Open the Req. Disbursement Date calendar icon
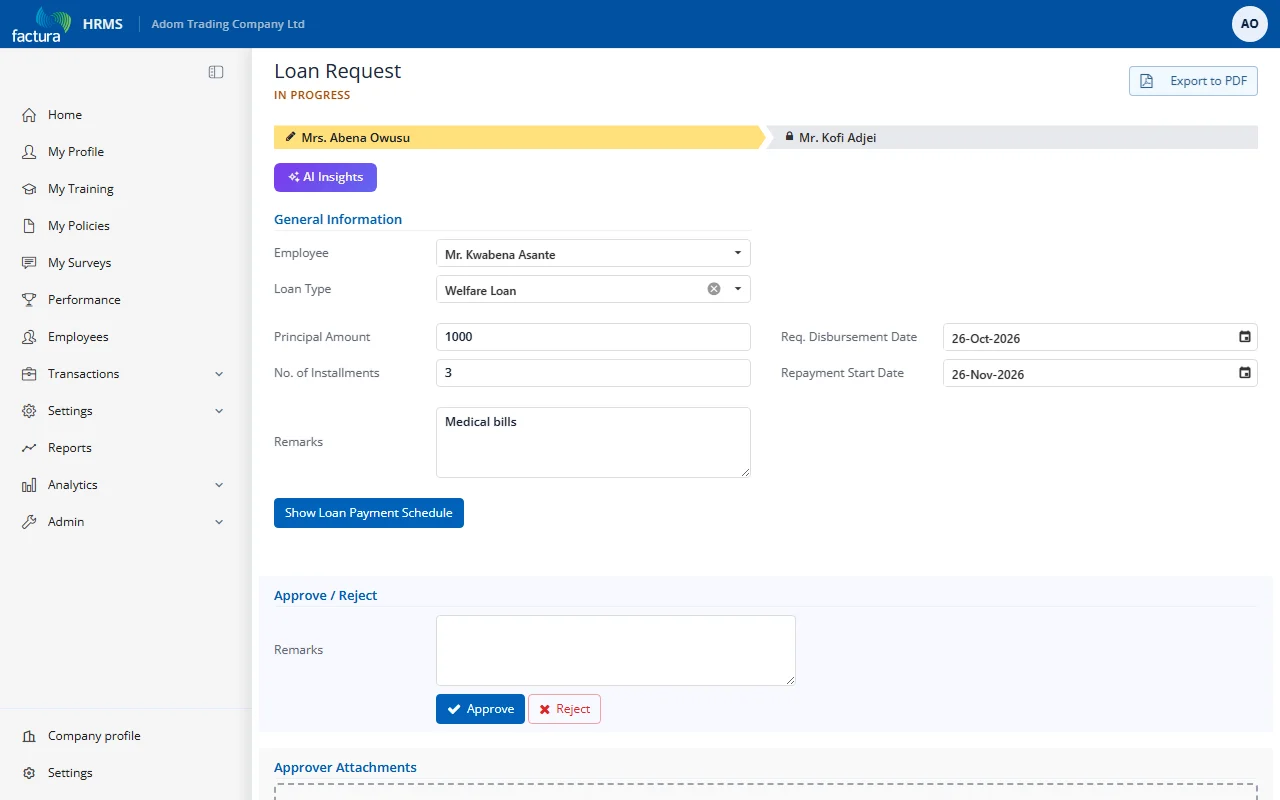Screen dimensions: 1280x800 [1245, 337]
